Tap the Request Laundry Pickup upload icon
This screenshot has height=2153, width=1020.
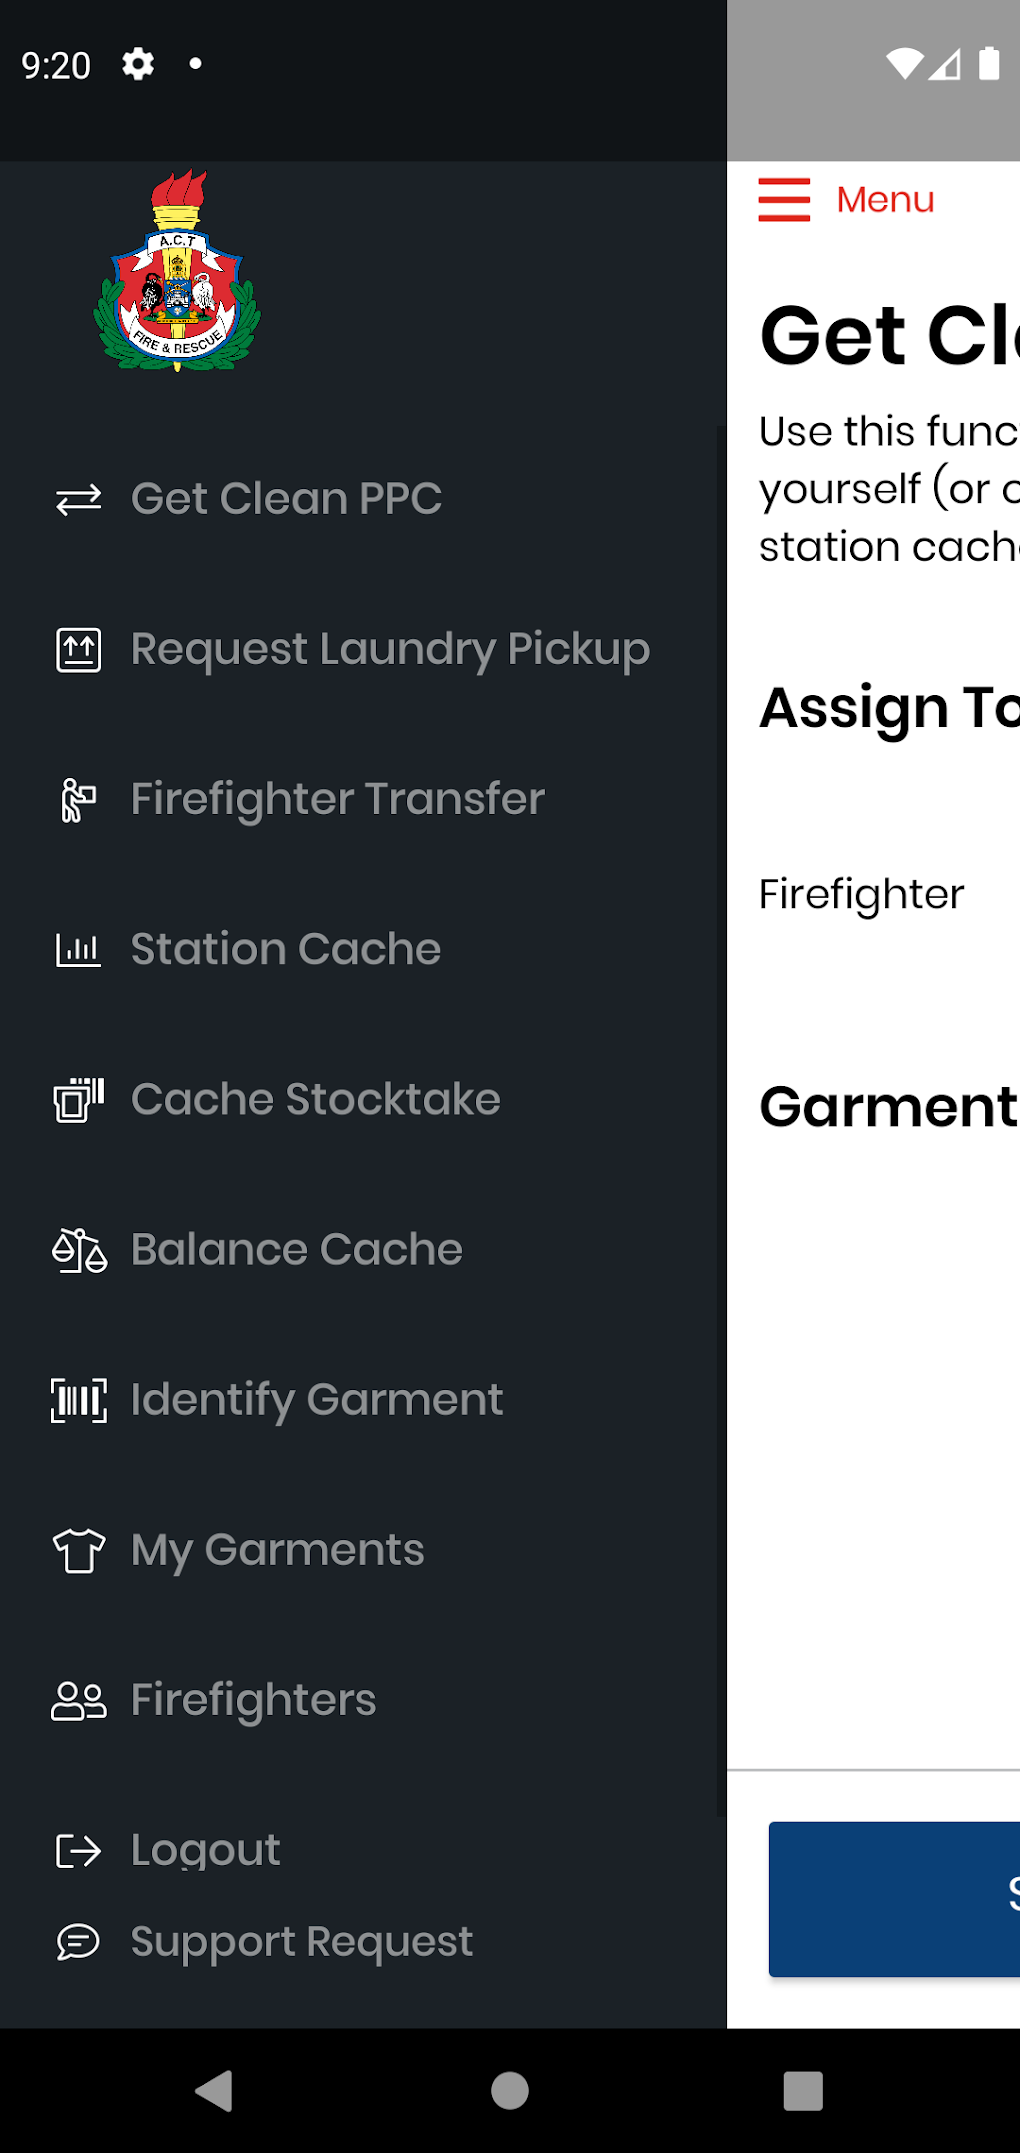78,650
